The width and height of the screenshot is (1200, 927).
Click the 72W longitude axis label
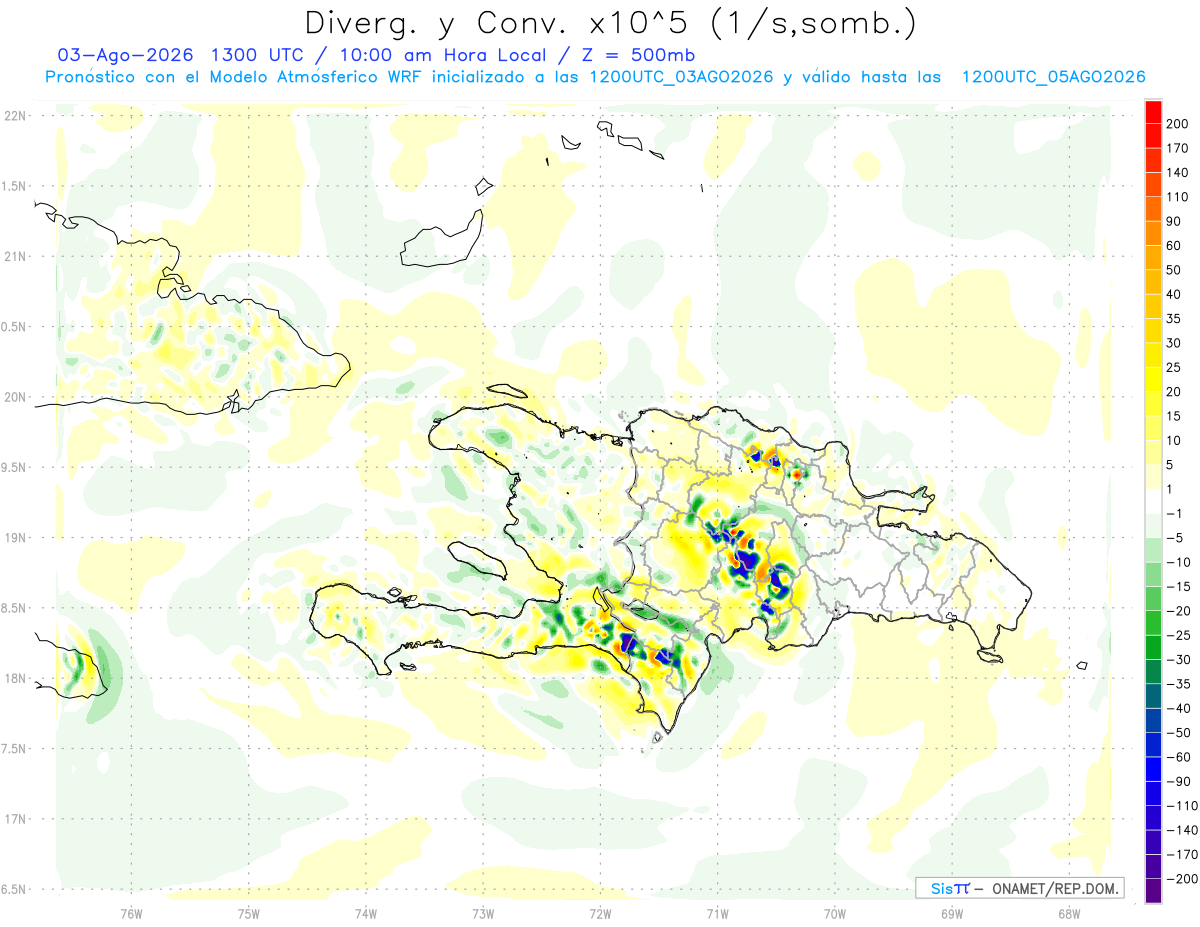(600, 913)
